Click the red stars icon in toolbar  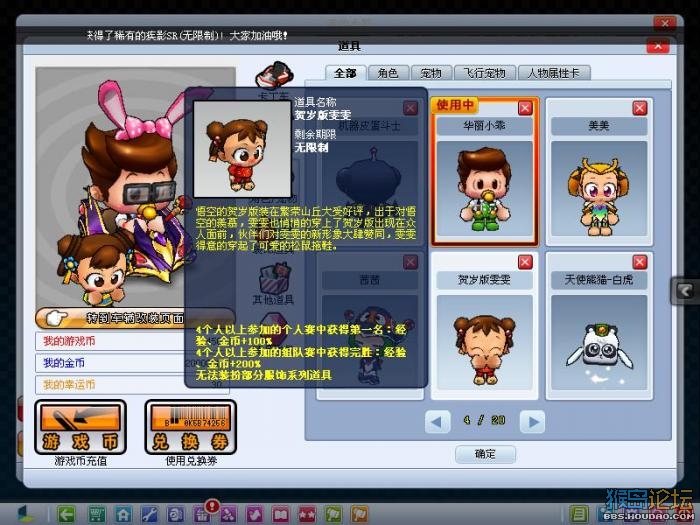point(308,515)
